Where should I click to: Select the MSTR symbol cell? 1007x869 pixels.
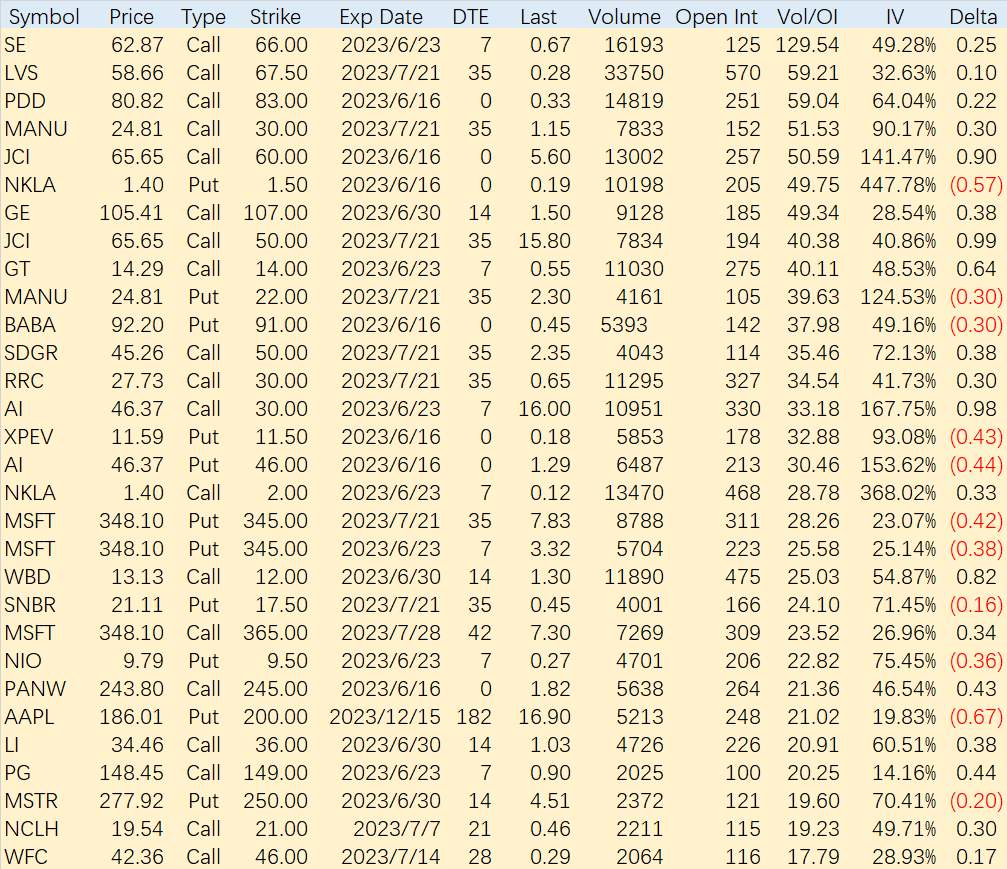pos(31,801)
